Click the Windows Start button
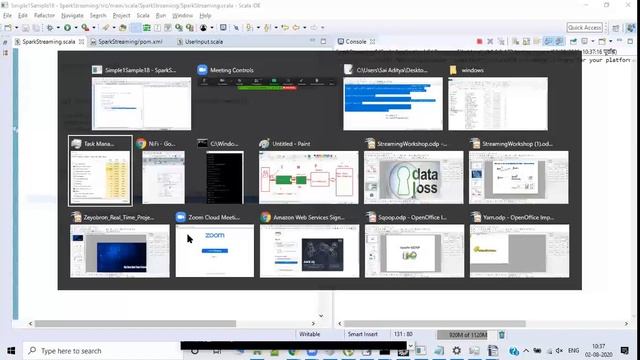 [11, 351]
